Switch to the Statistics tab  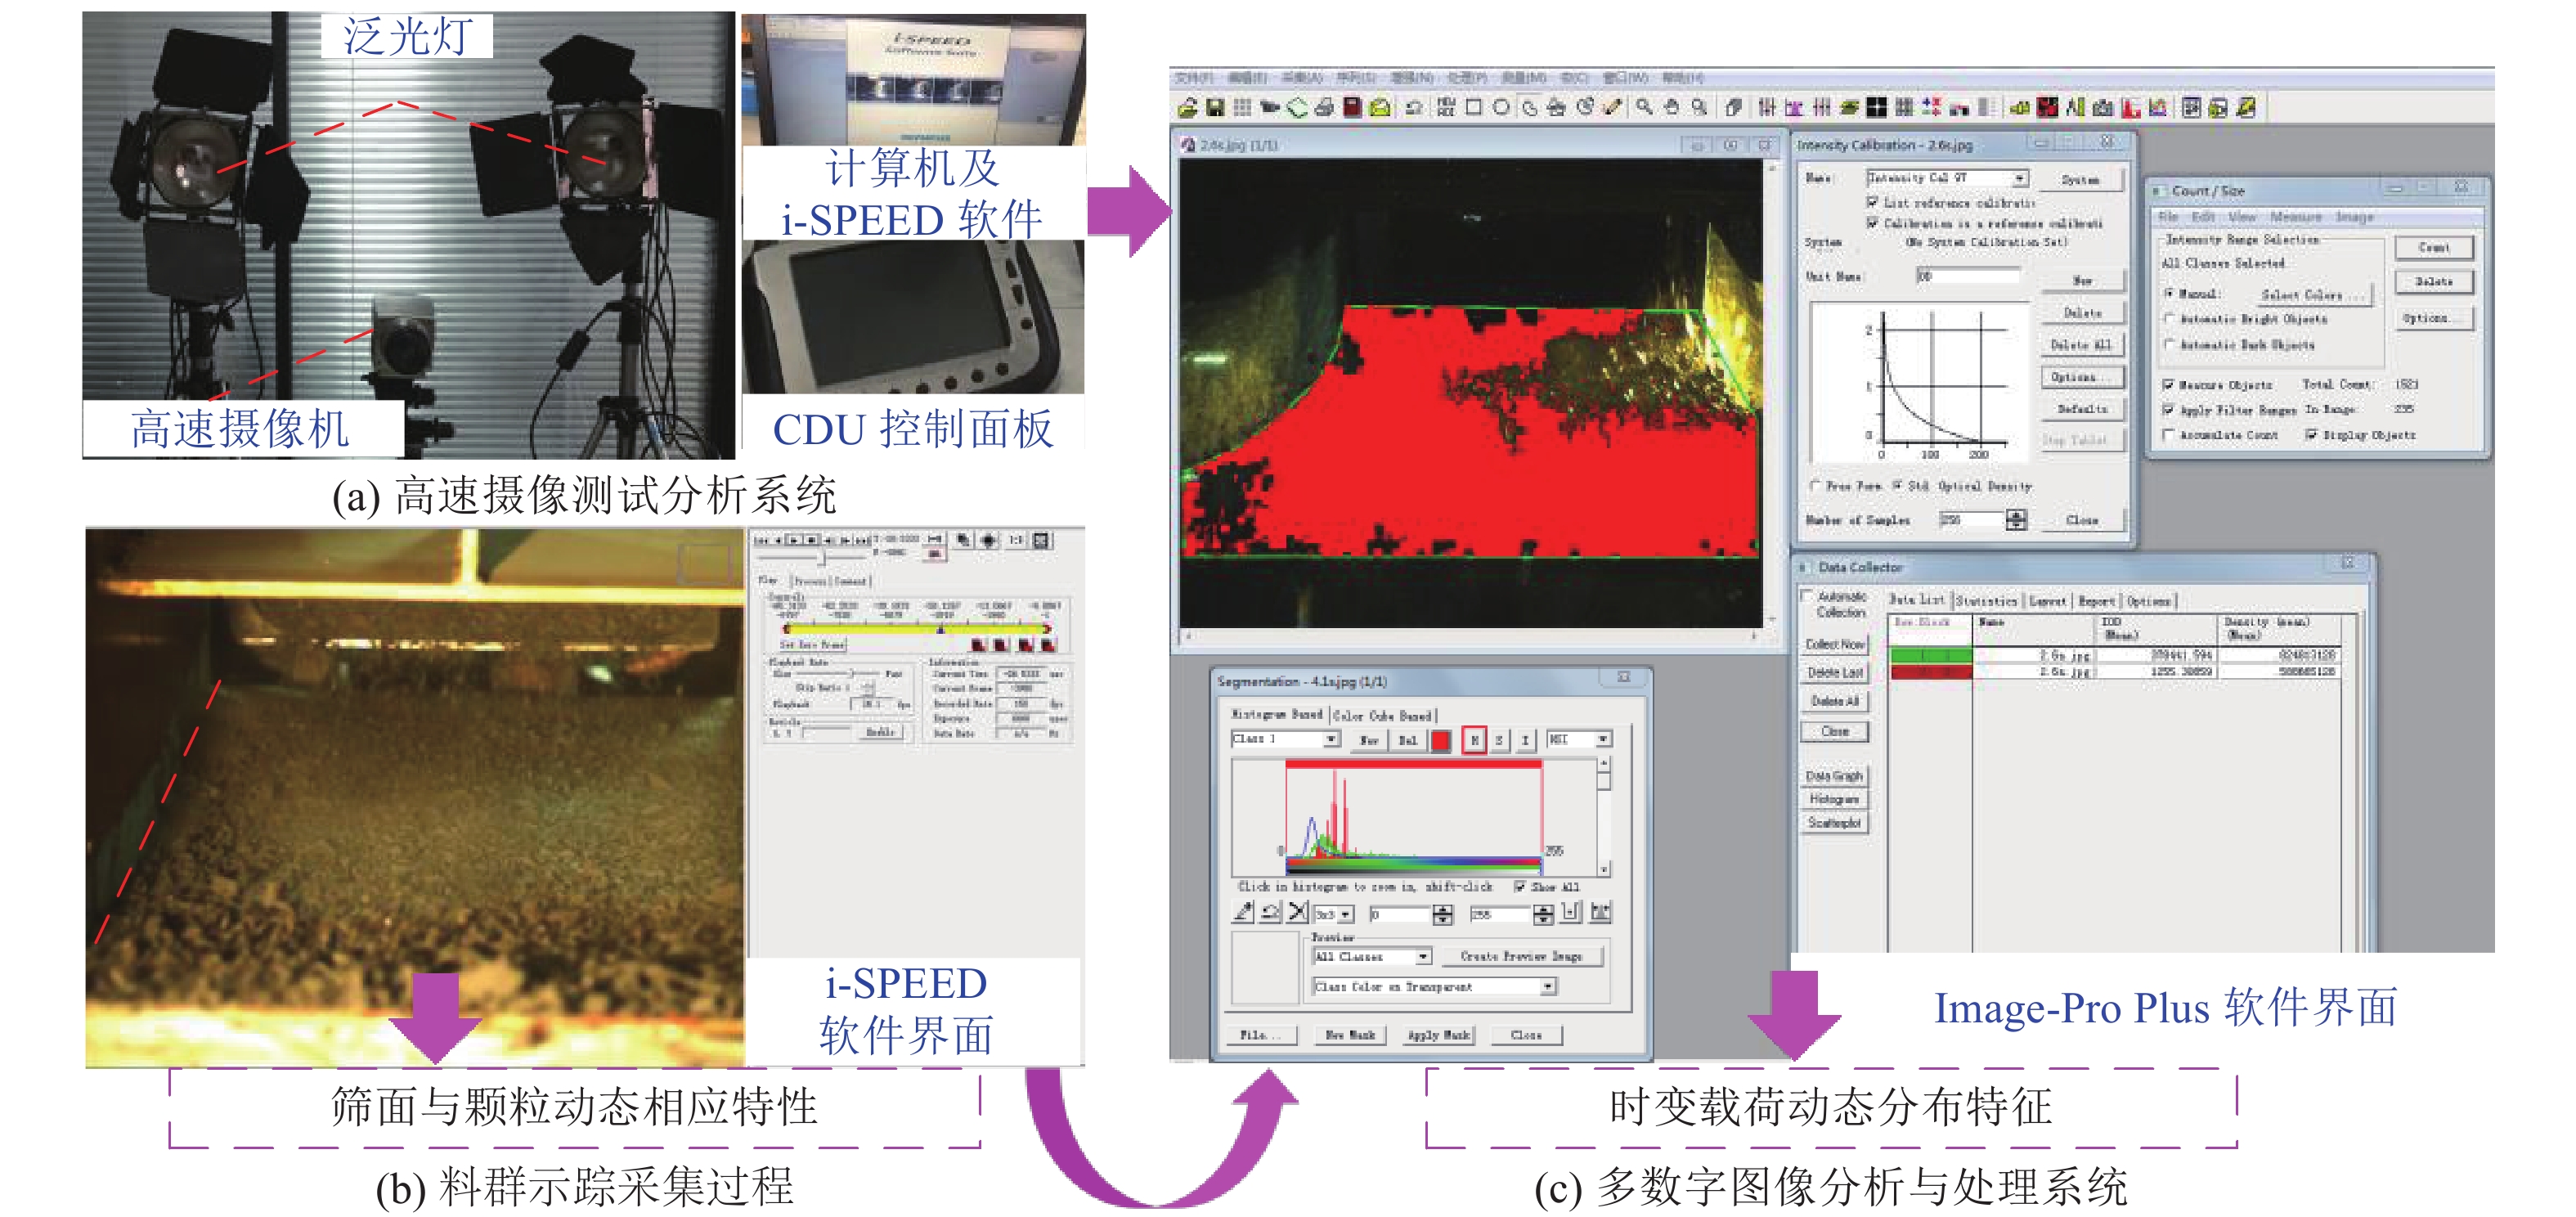tap(1986, 601)
